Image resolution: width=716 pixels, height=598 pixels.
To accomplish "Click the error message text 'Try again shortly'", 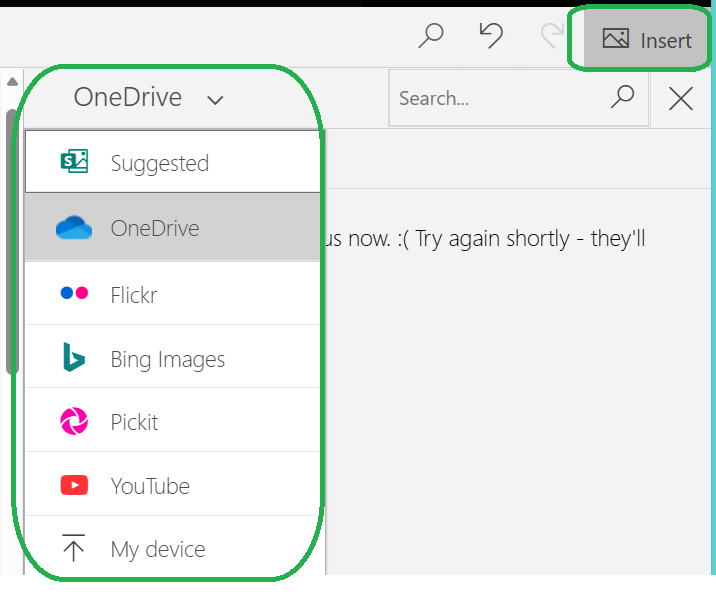I will coord(492,238).
